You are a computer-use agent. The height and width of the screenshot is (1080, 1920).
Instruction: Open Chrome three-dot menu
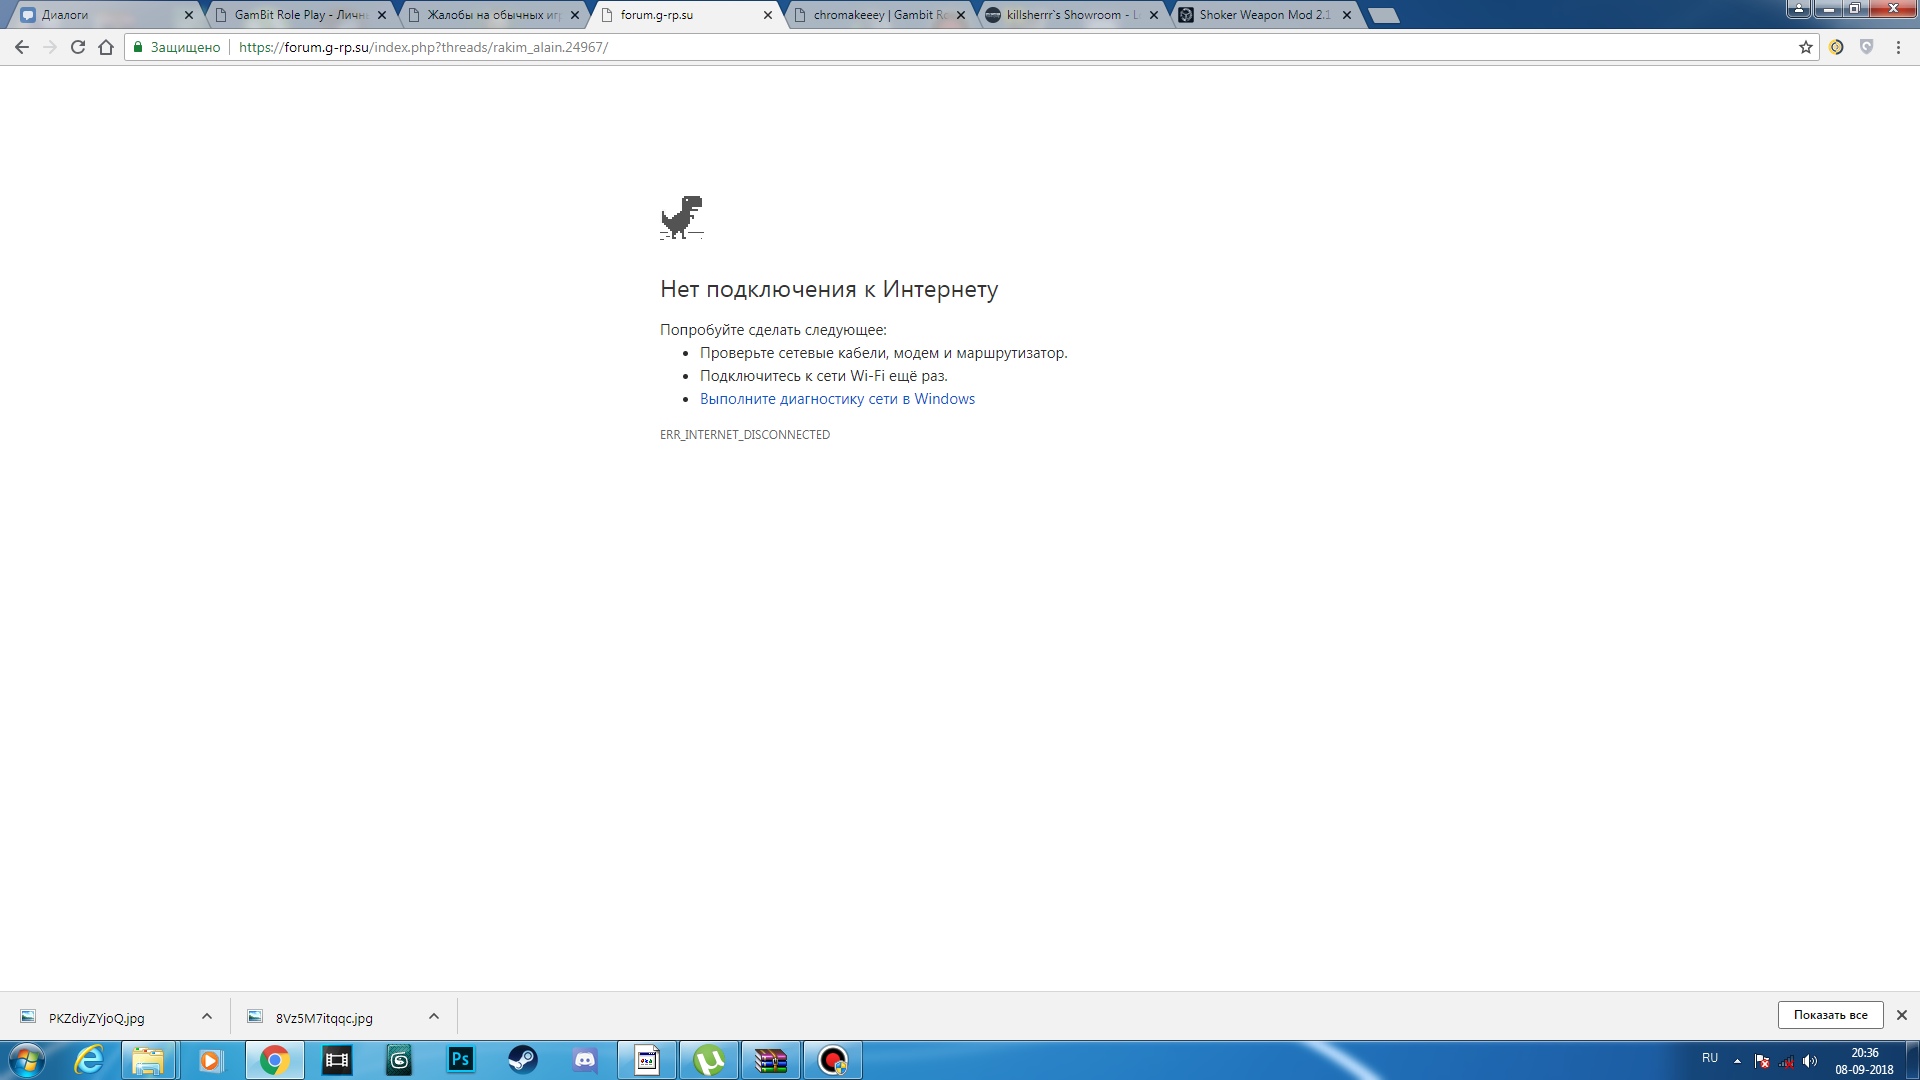(x=1898, y=47)
